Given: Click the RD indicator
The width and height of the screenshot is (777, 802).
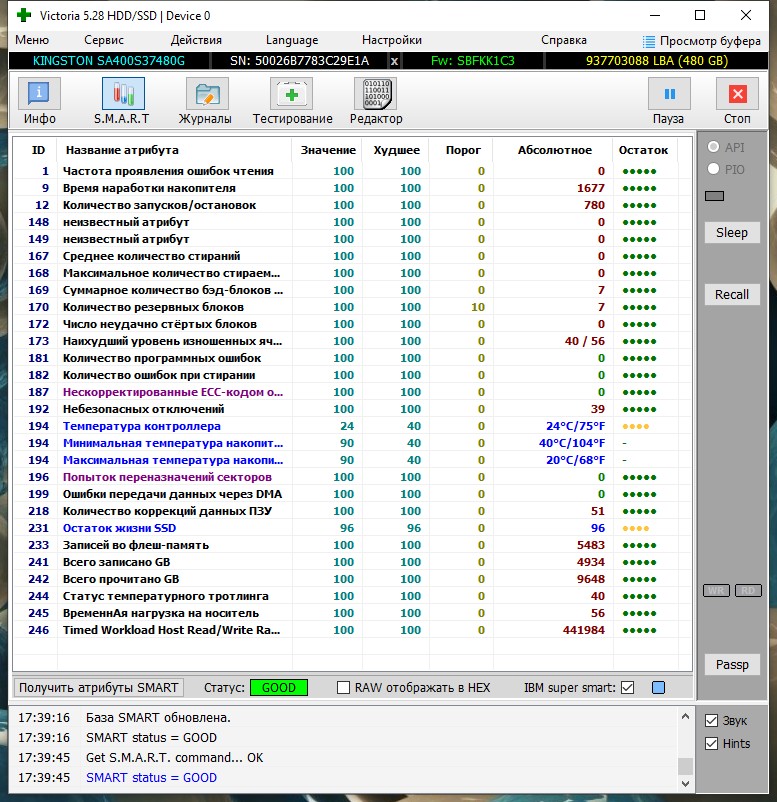Looking at the screenshot, I should [x=748, y=591].
